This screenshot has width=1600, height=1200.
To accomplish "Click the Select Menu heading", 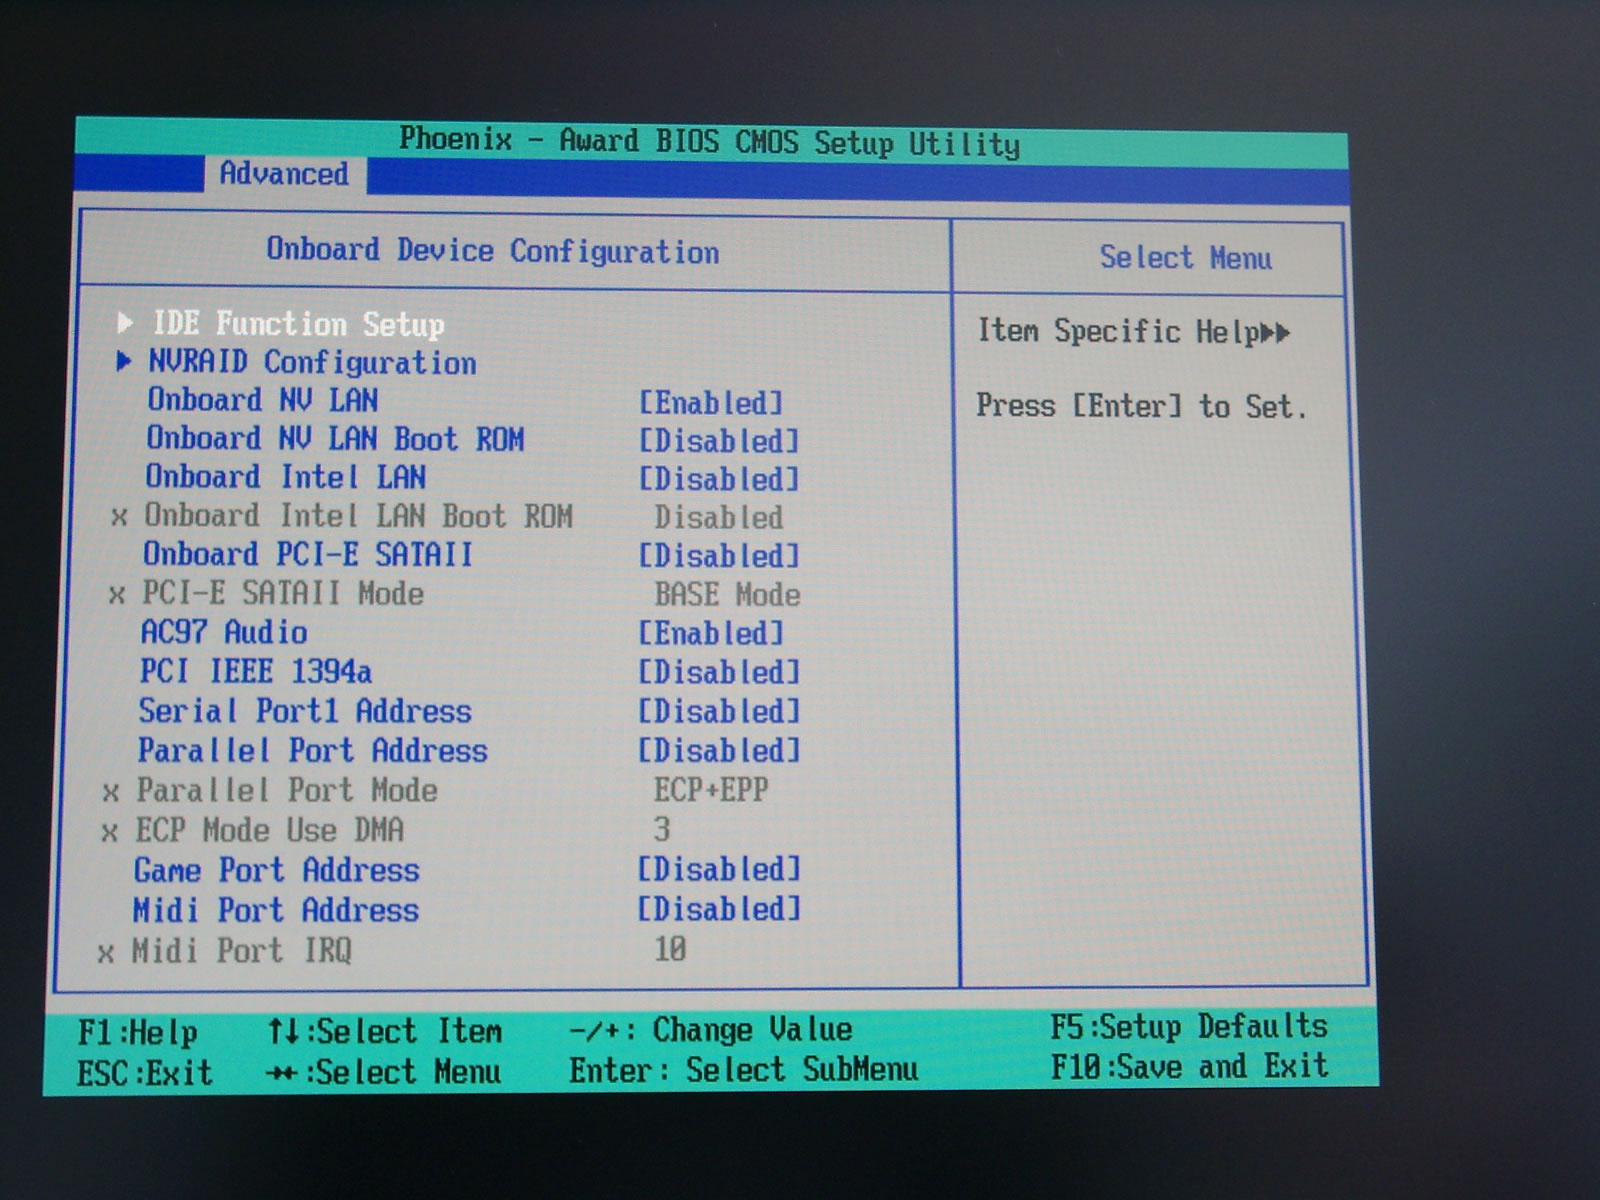I will (x=1186, y=257).
